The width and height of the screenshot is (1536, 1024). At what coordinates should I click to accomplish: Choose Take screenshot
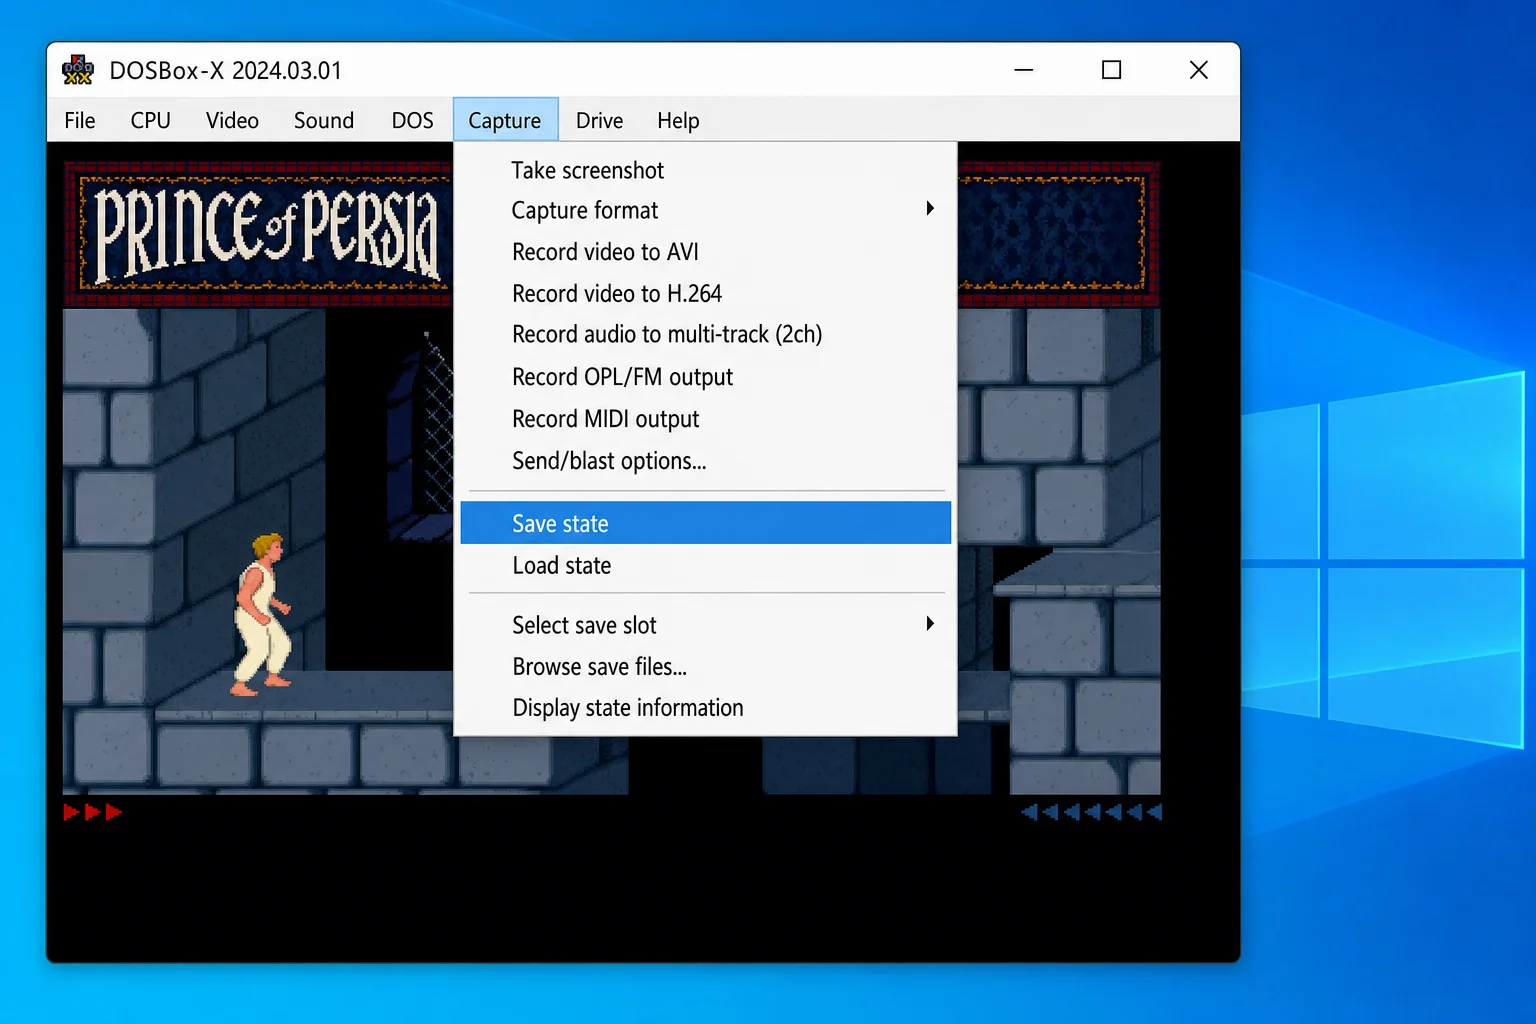(705, 170)
